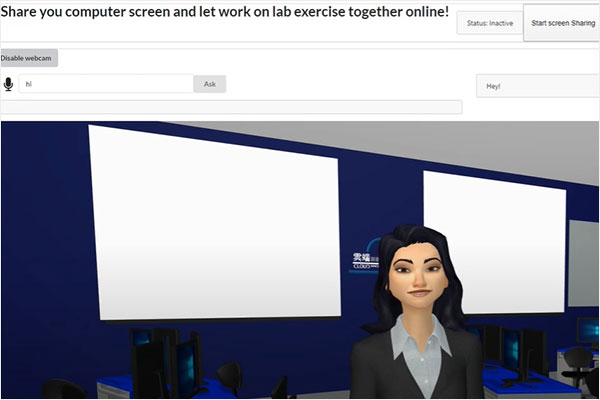Click the microphone icon for voice input

coord(9,84)
